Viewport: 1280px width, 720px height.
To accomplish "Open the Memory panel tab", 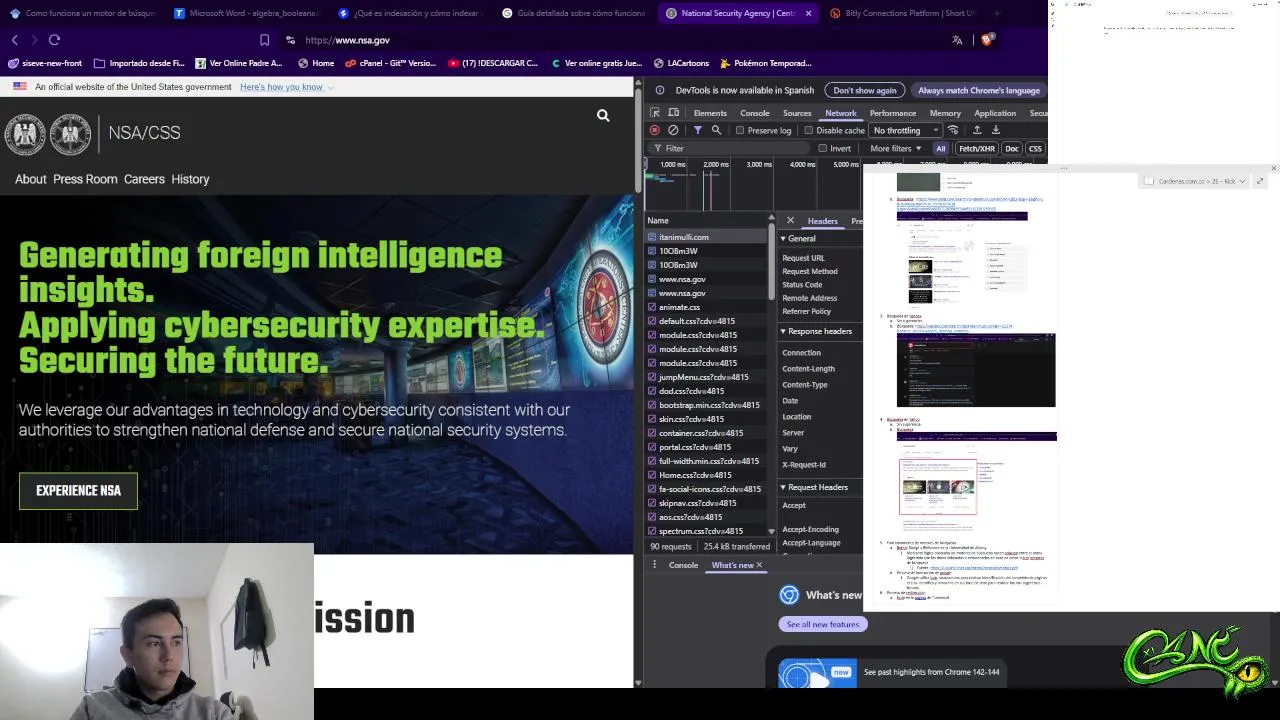I will pos(945,113).
